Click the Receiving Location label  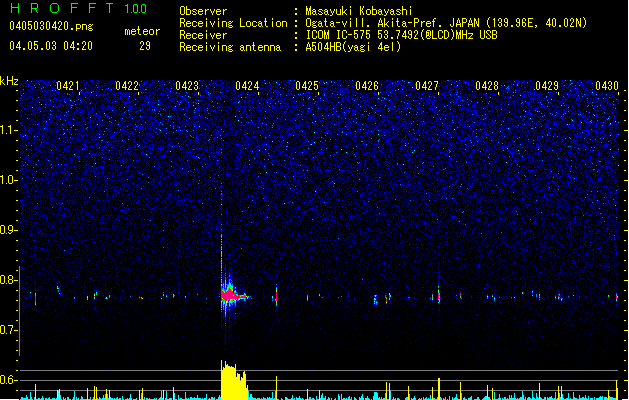[233, 23]
